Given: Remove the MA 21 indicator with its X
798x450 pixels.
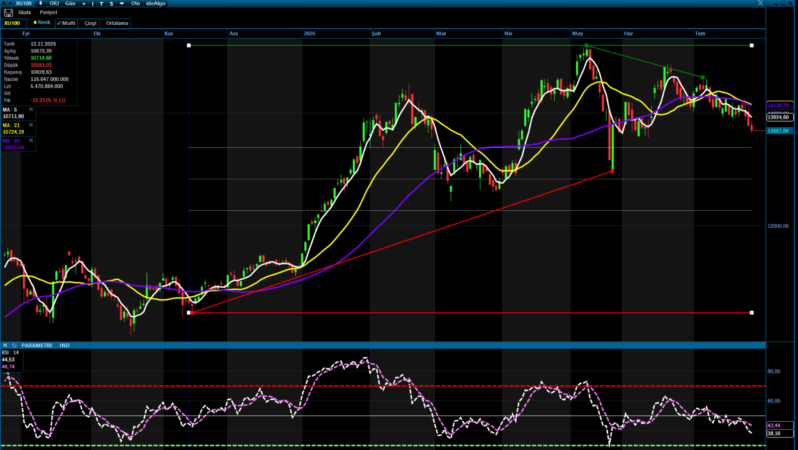Looking at the screenshot, I should [31, 125].
